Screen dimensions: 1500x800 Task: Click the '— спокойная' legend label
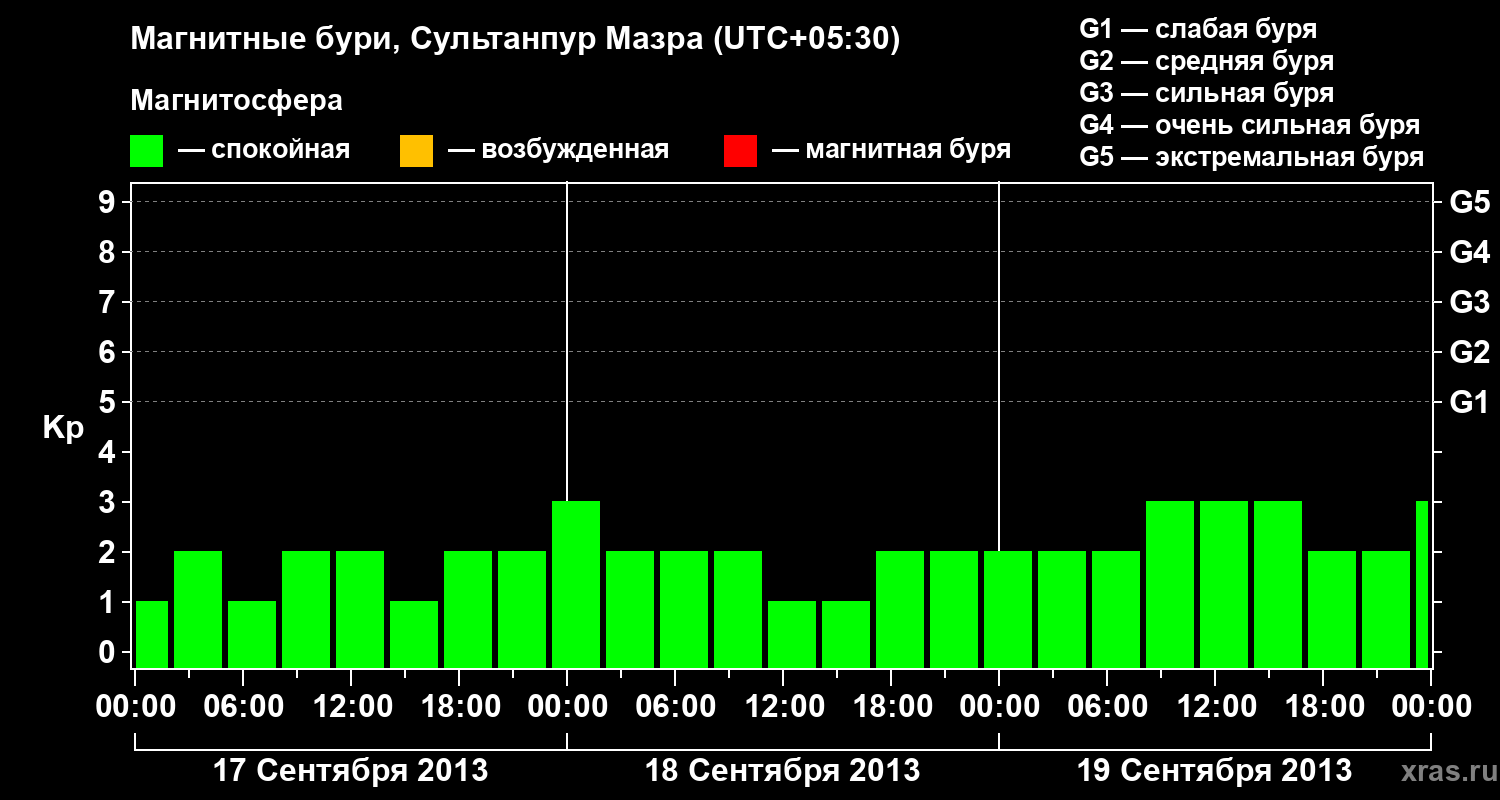[264, 151]
